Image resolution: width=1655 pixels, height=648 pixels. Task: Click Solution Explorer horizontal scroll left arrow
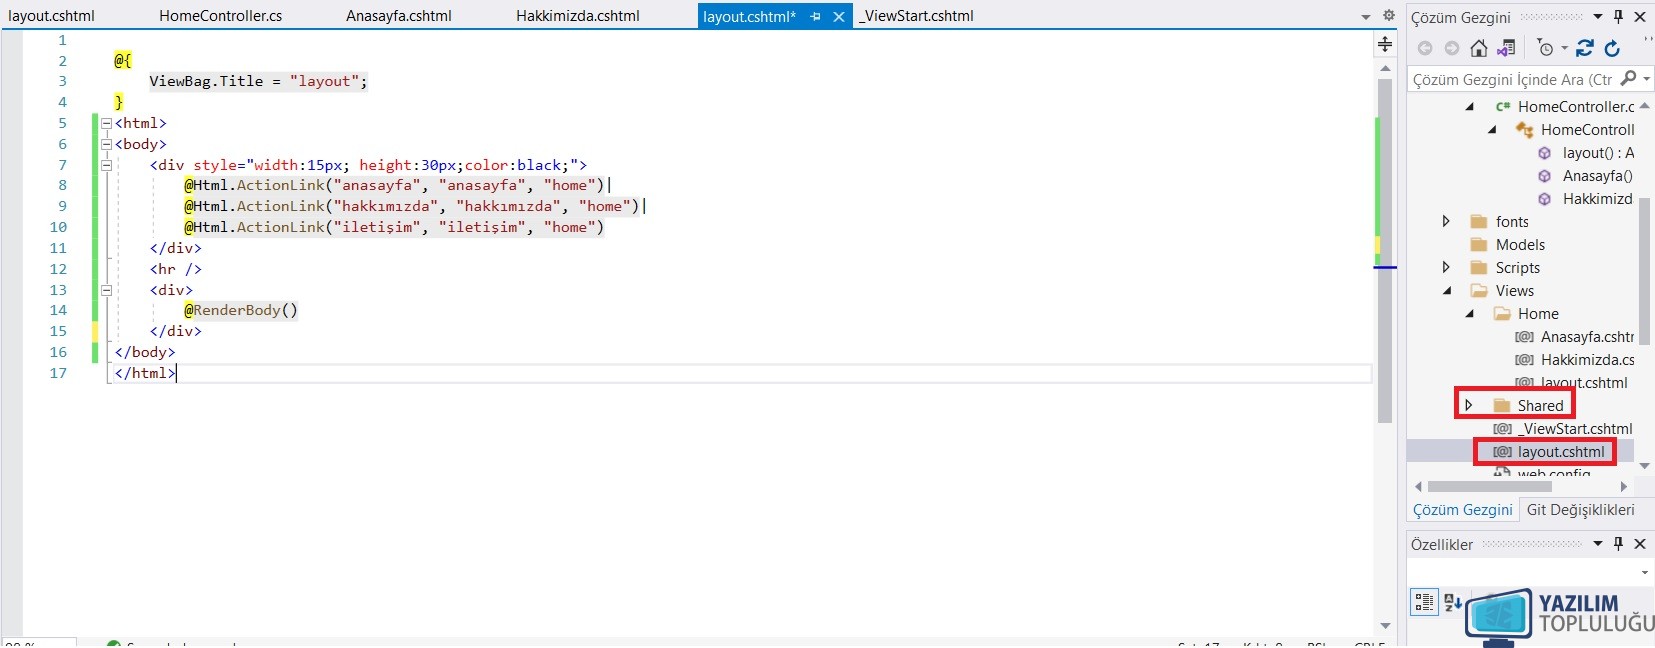[x=1418, y=487]
